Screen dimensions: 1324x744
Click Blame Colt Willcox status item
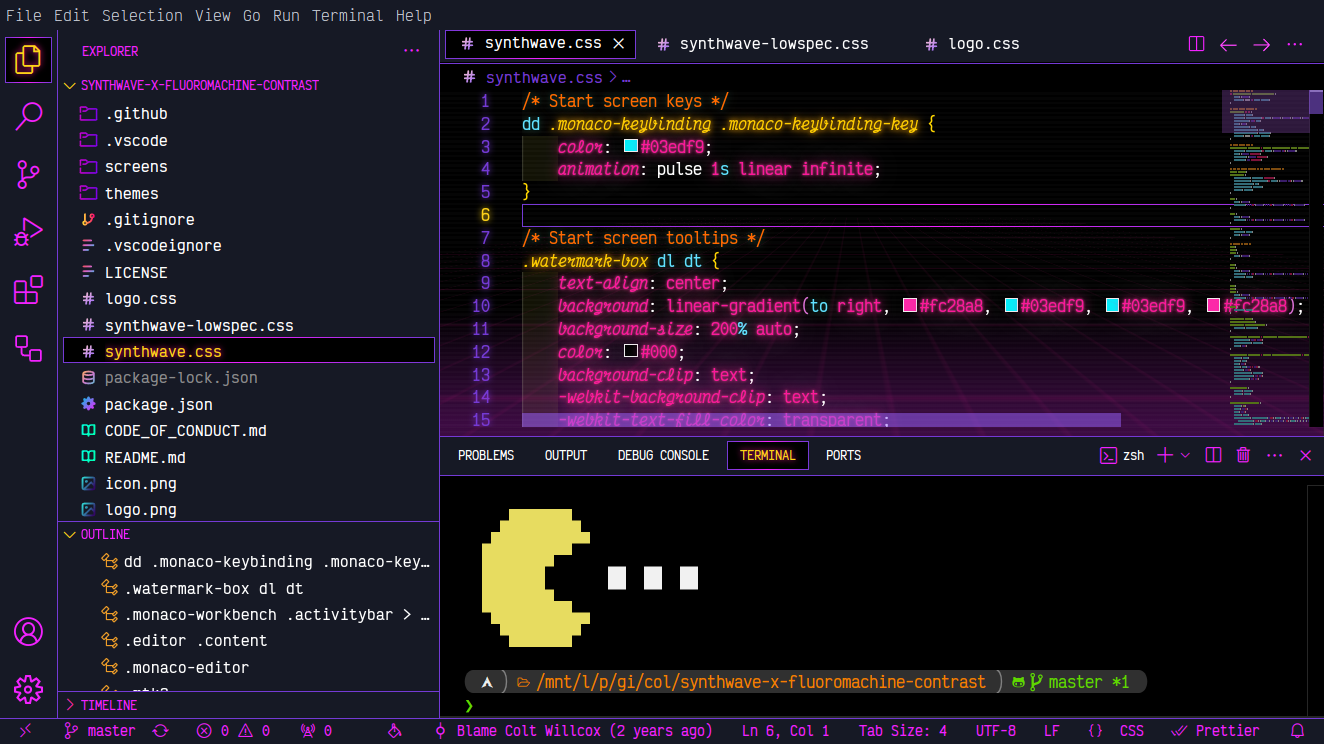(573, 731)
